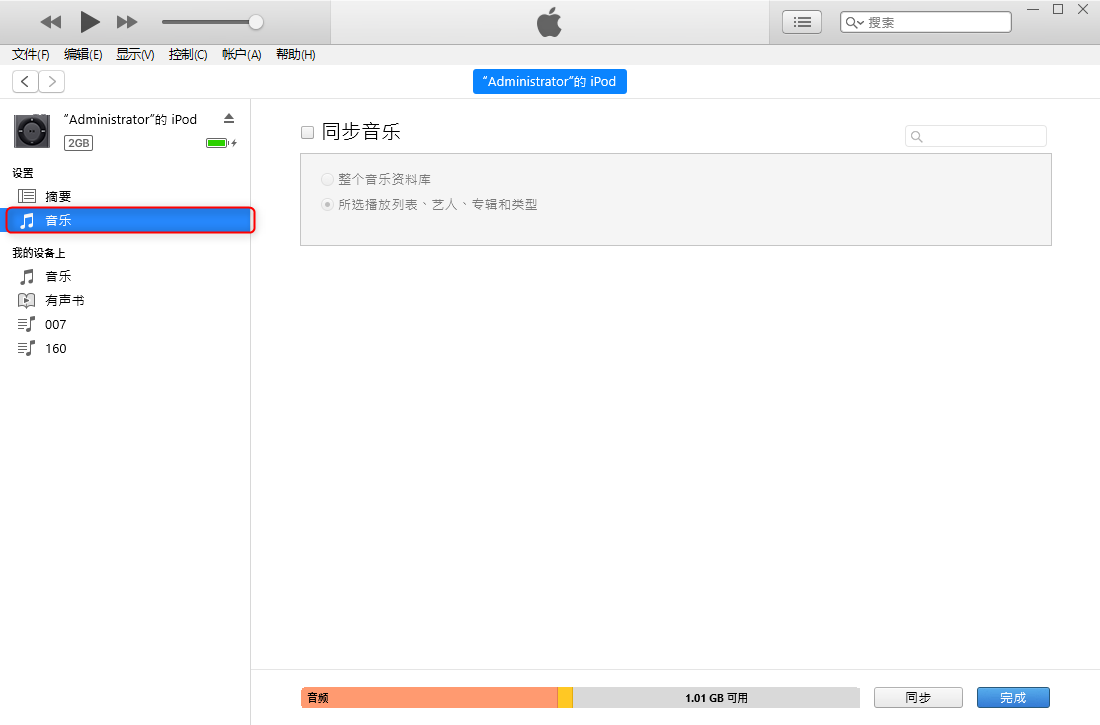Open 音乐 under 我的设备上
1100x725 pixels.
[126, 277]
